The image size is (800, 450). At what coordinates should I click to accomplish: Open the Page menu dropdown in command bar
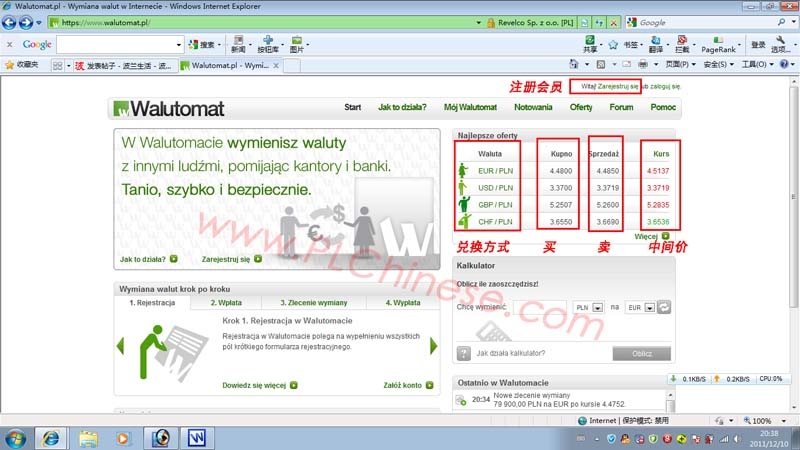(x=681, y=64)
